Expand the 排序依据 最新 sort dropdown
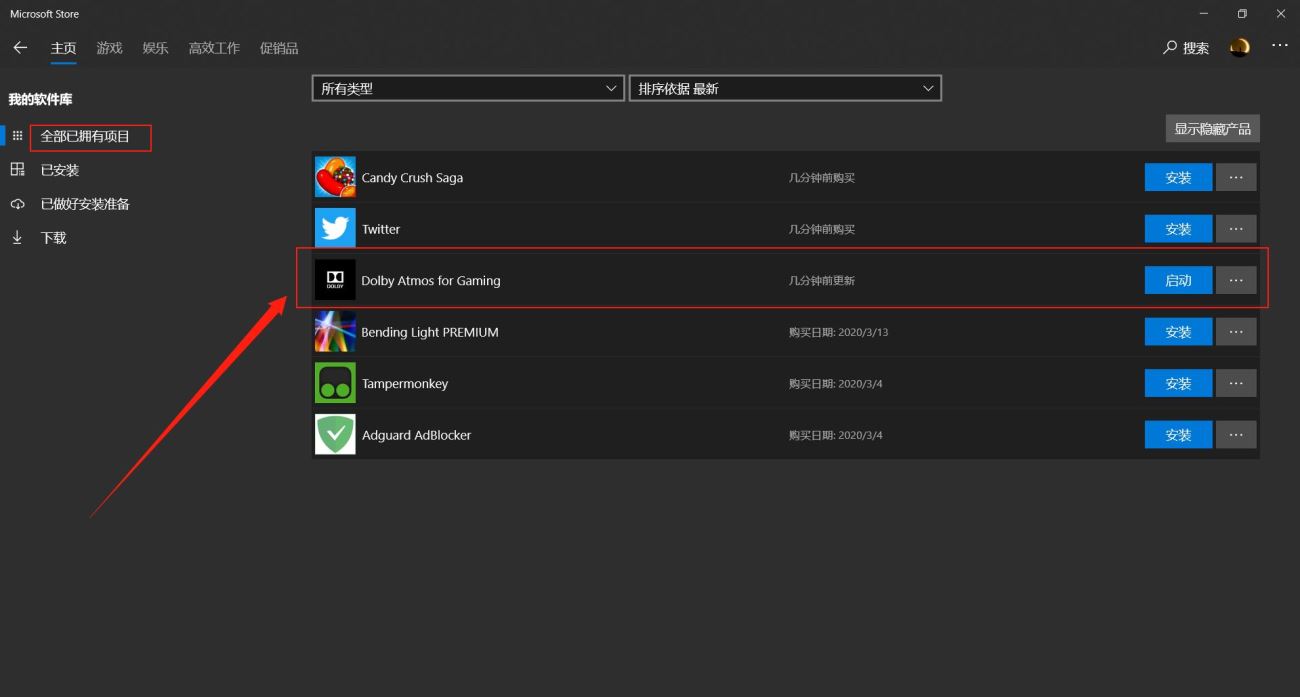Image resolution: width=1300 pixels, height=697 pixels. [785, 88]
